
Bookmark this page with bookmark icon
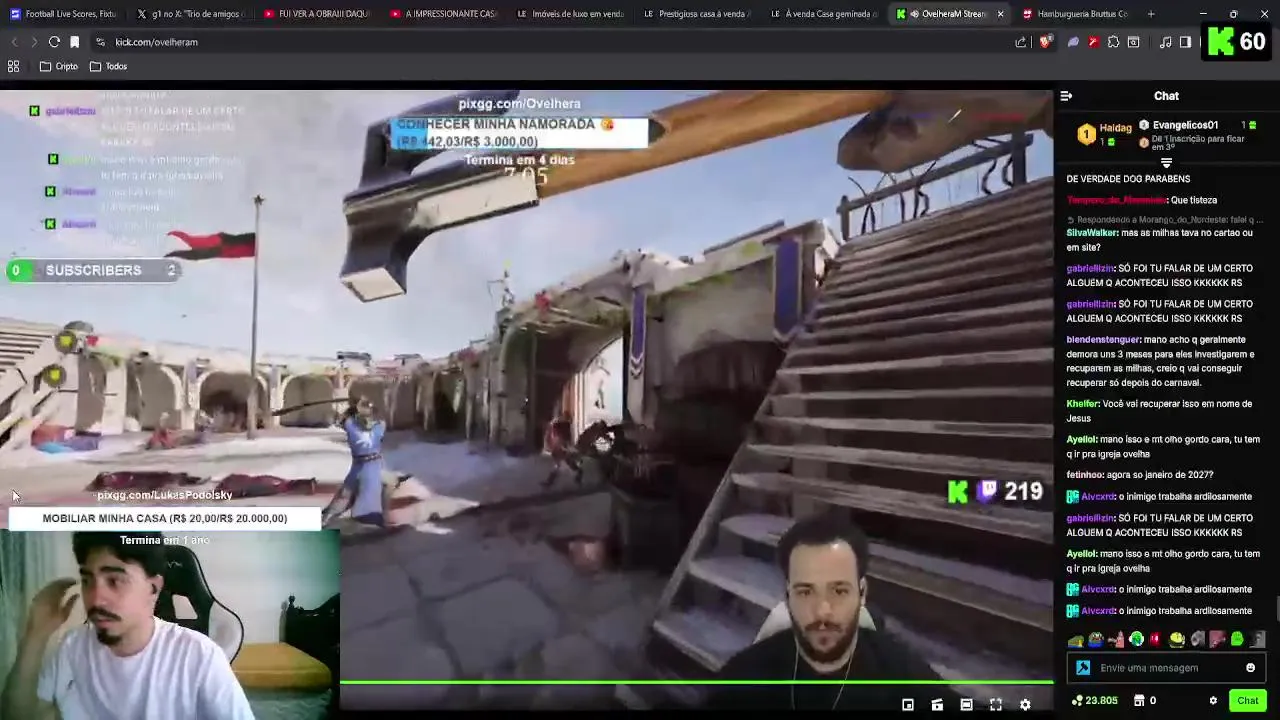(x=74, y=42)
